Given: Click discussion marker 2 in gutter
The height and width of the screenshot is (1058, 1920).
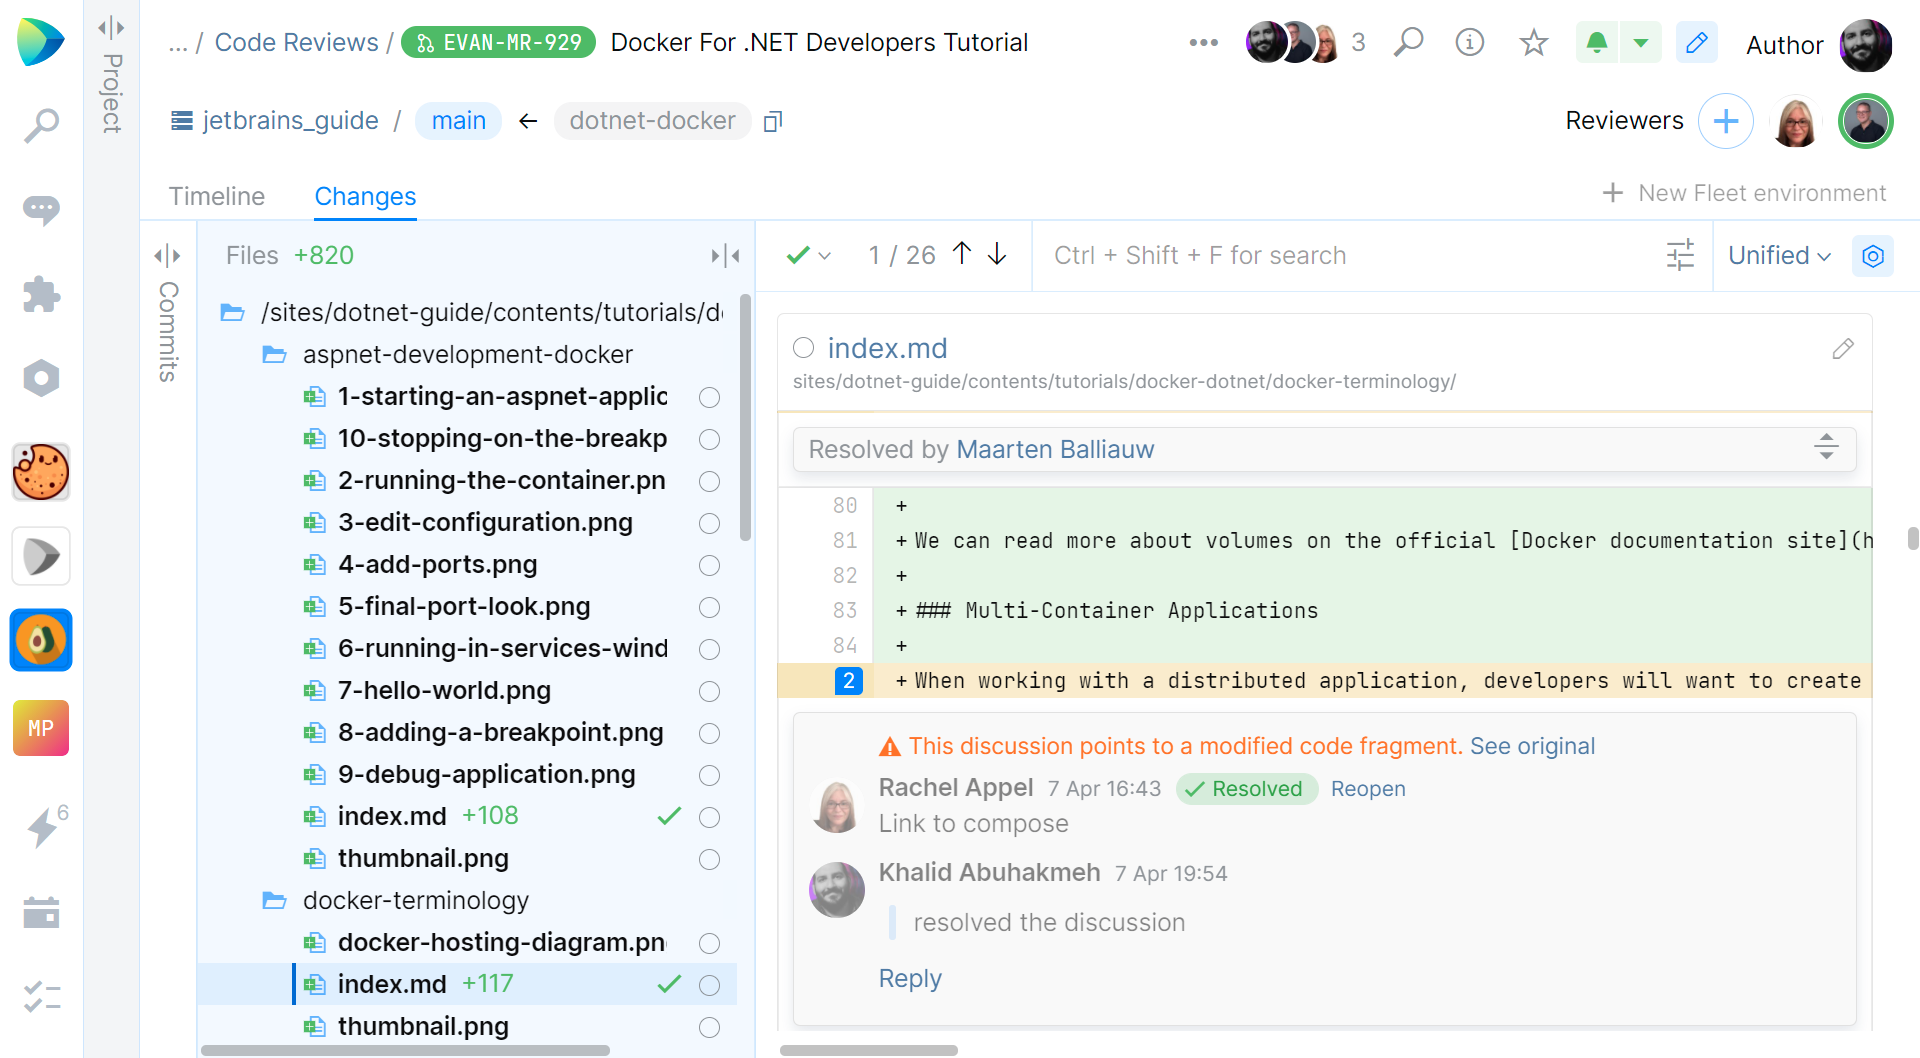Looking at the screenshot, I should (x=848, y=681).
